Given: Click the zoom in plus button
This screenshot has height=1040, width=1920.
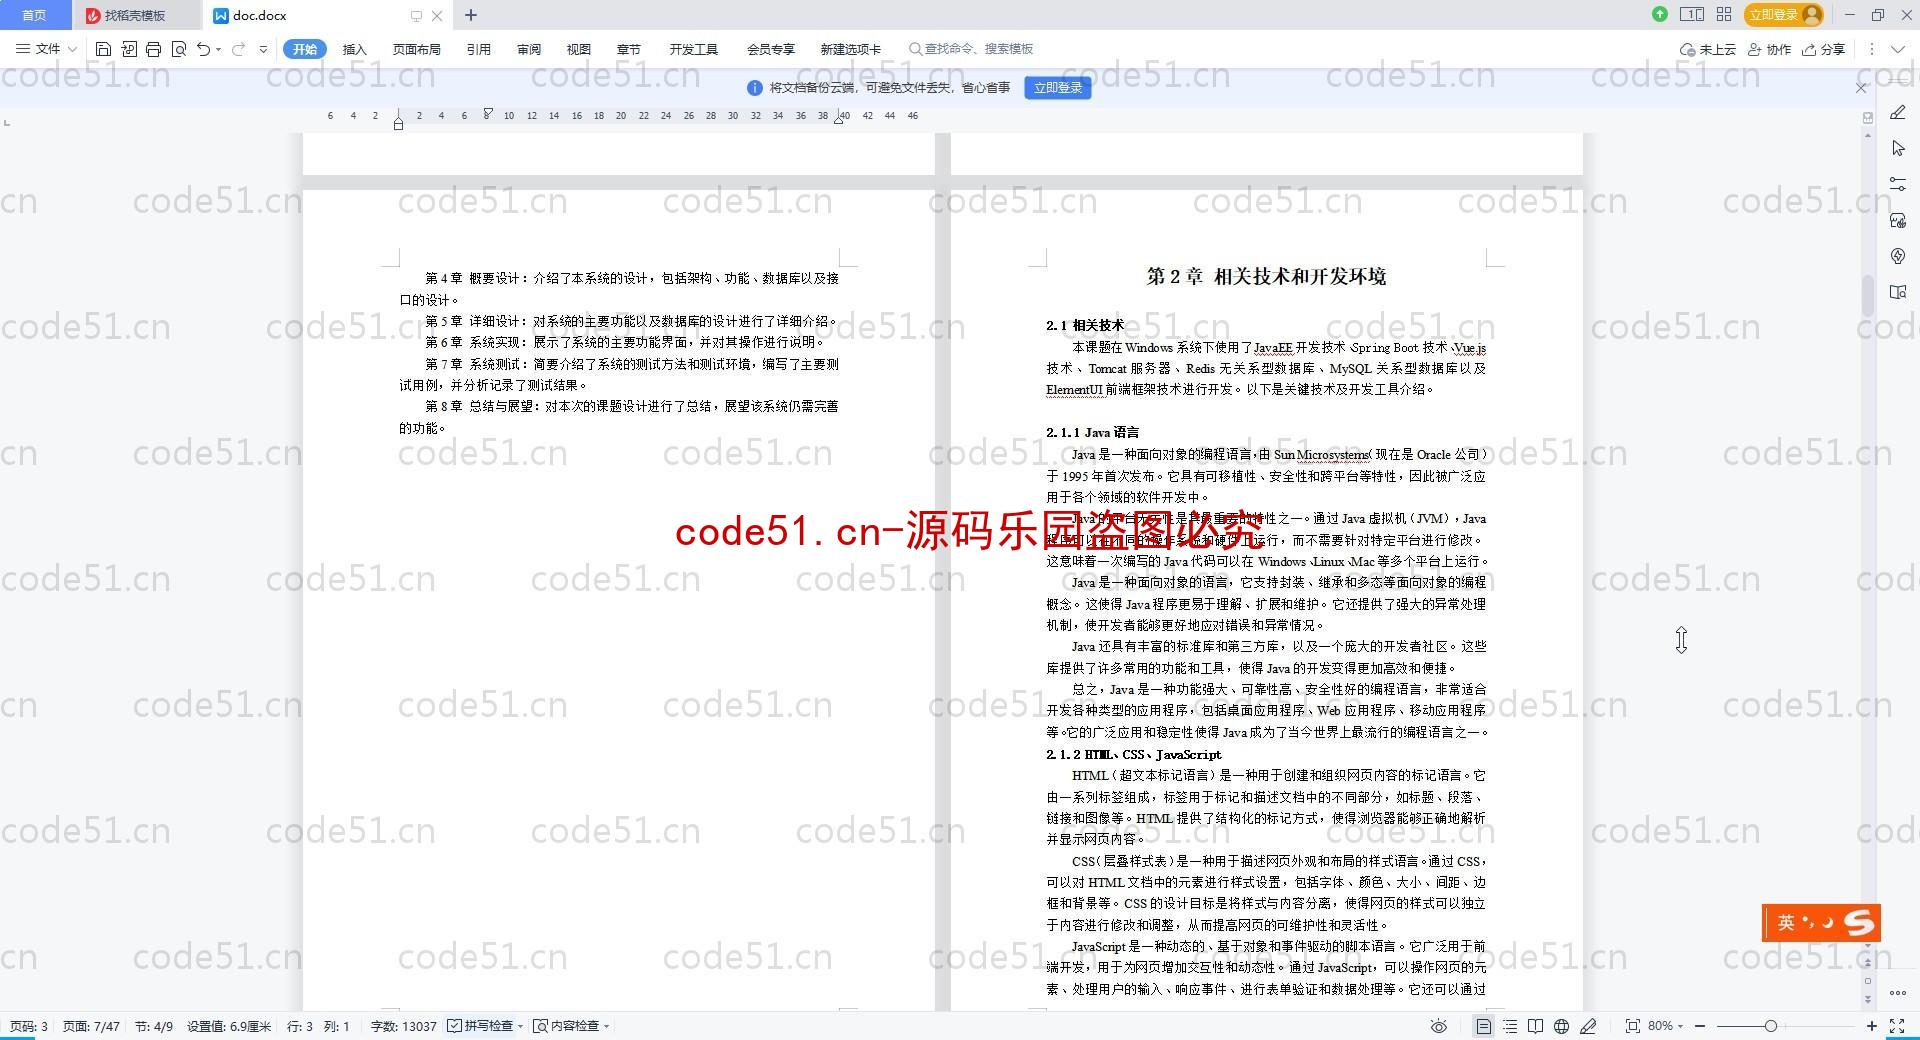Looking at the screenshot, I should pos(1871,1026).
